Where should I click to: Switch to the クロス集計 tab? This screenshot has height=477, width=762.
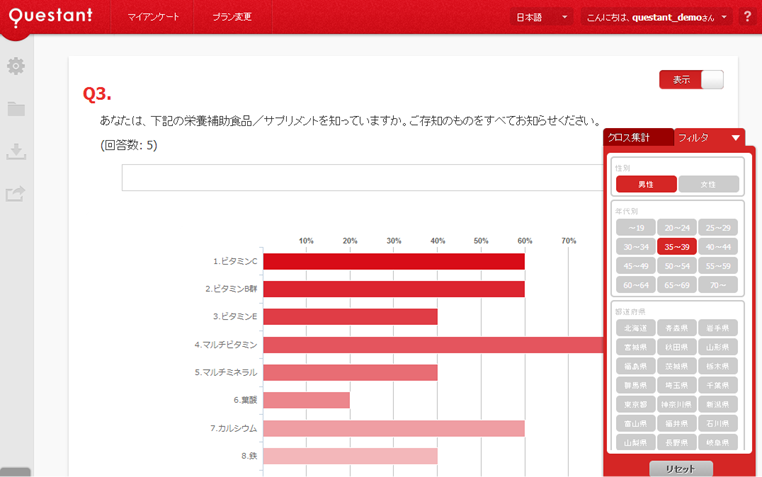tap(638, 138)
